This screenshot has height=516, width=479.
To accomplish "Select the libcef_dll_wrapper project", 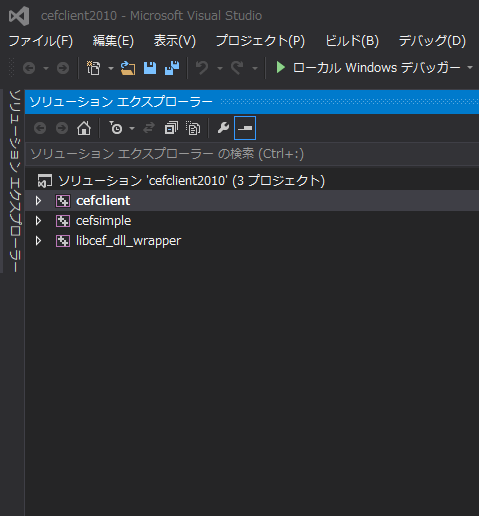I will pyautogui.click(x=128, y=241).
